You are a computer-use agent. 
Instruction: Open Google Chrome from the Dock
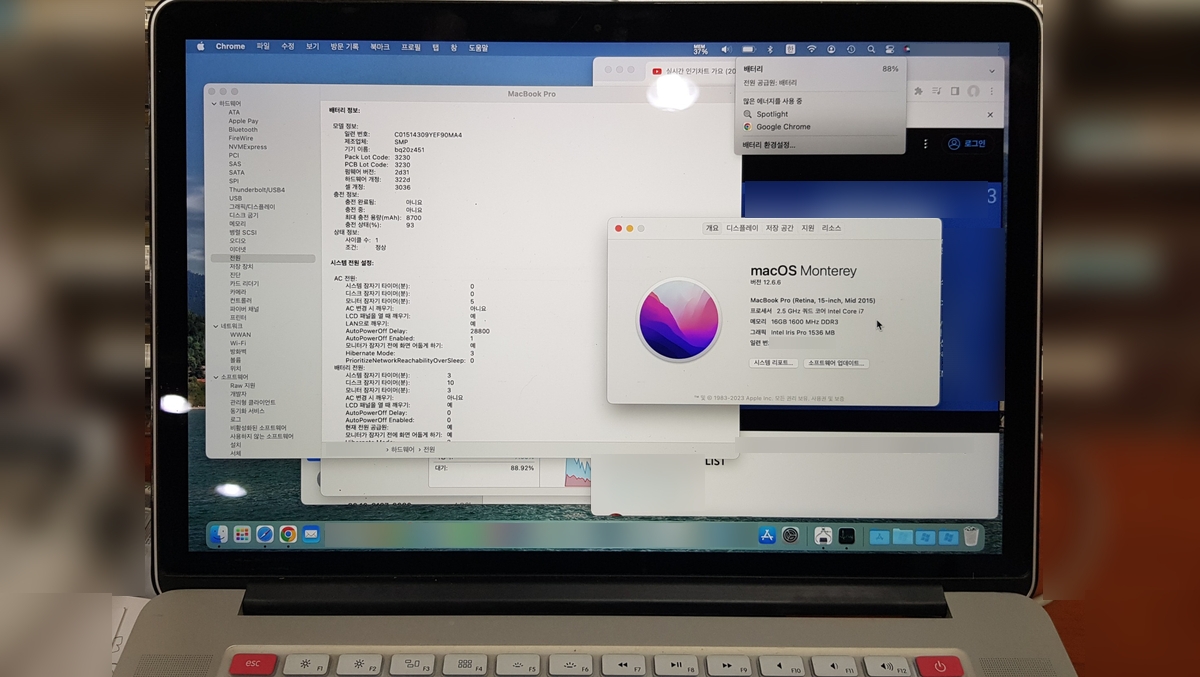pyautogui.click(x=288, y=535)
